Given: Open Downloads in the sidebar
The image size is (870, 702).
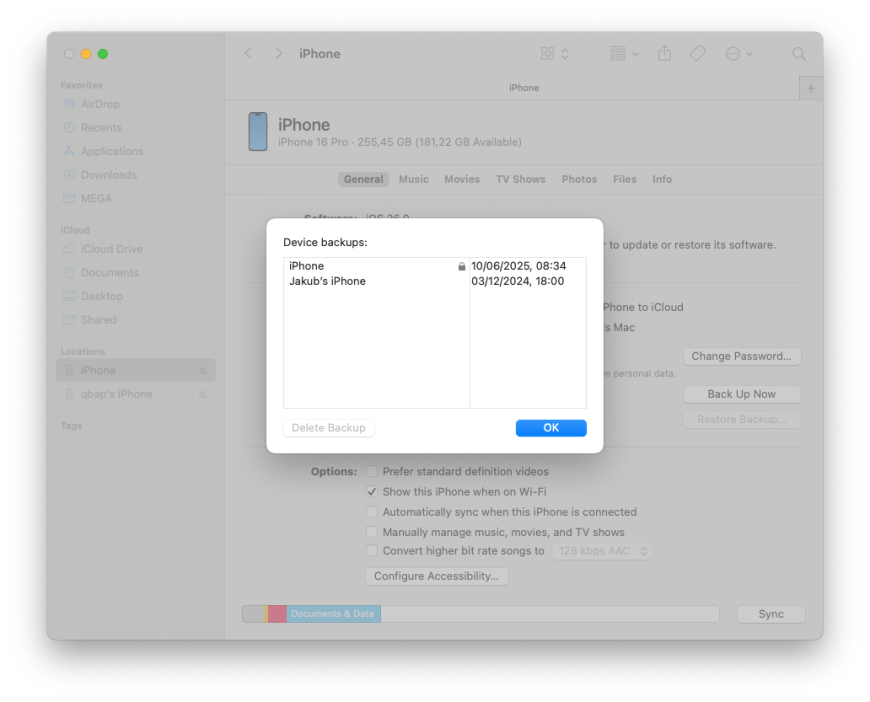Looking at the screenshot, I should click(x=100, y=175).
